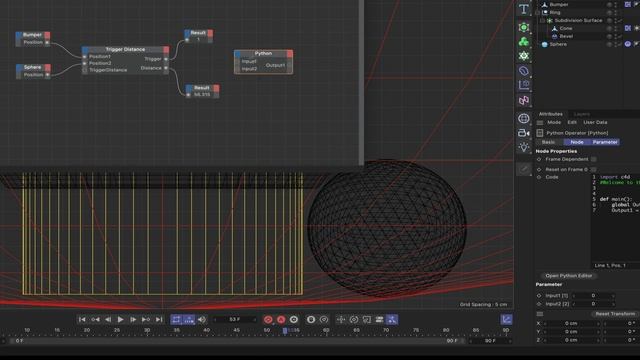Select the Cone object row
This screenshot has height=360, width=640.
(566, 28)
